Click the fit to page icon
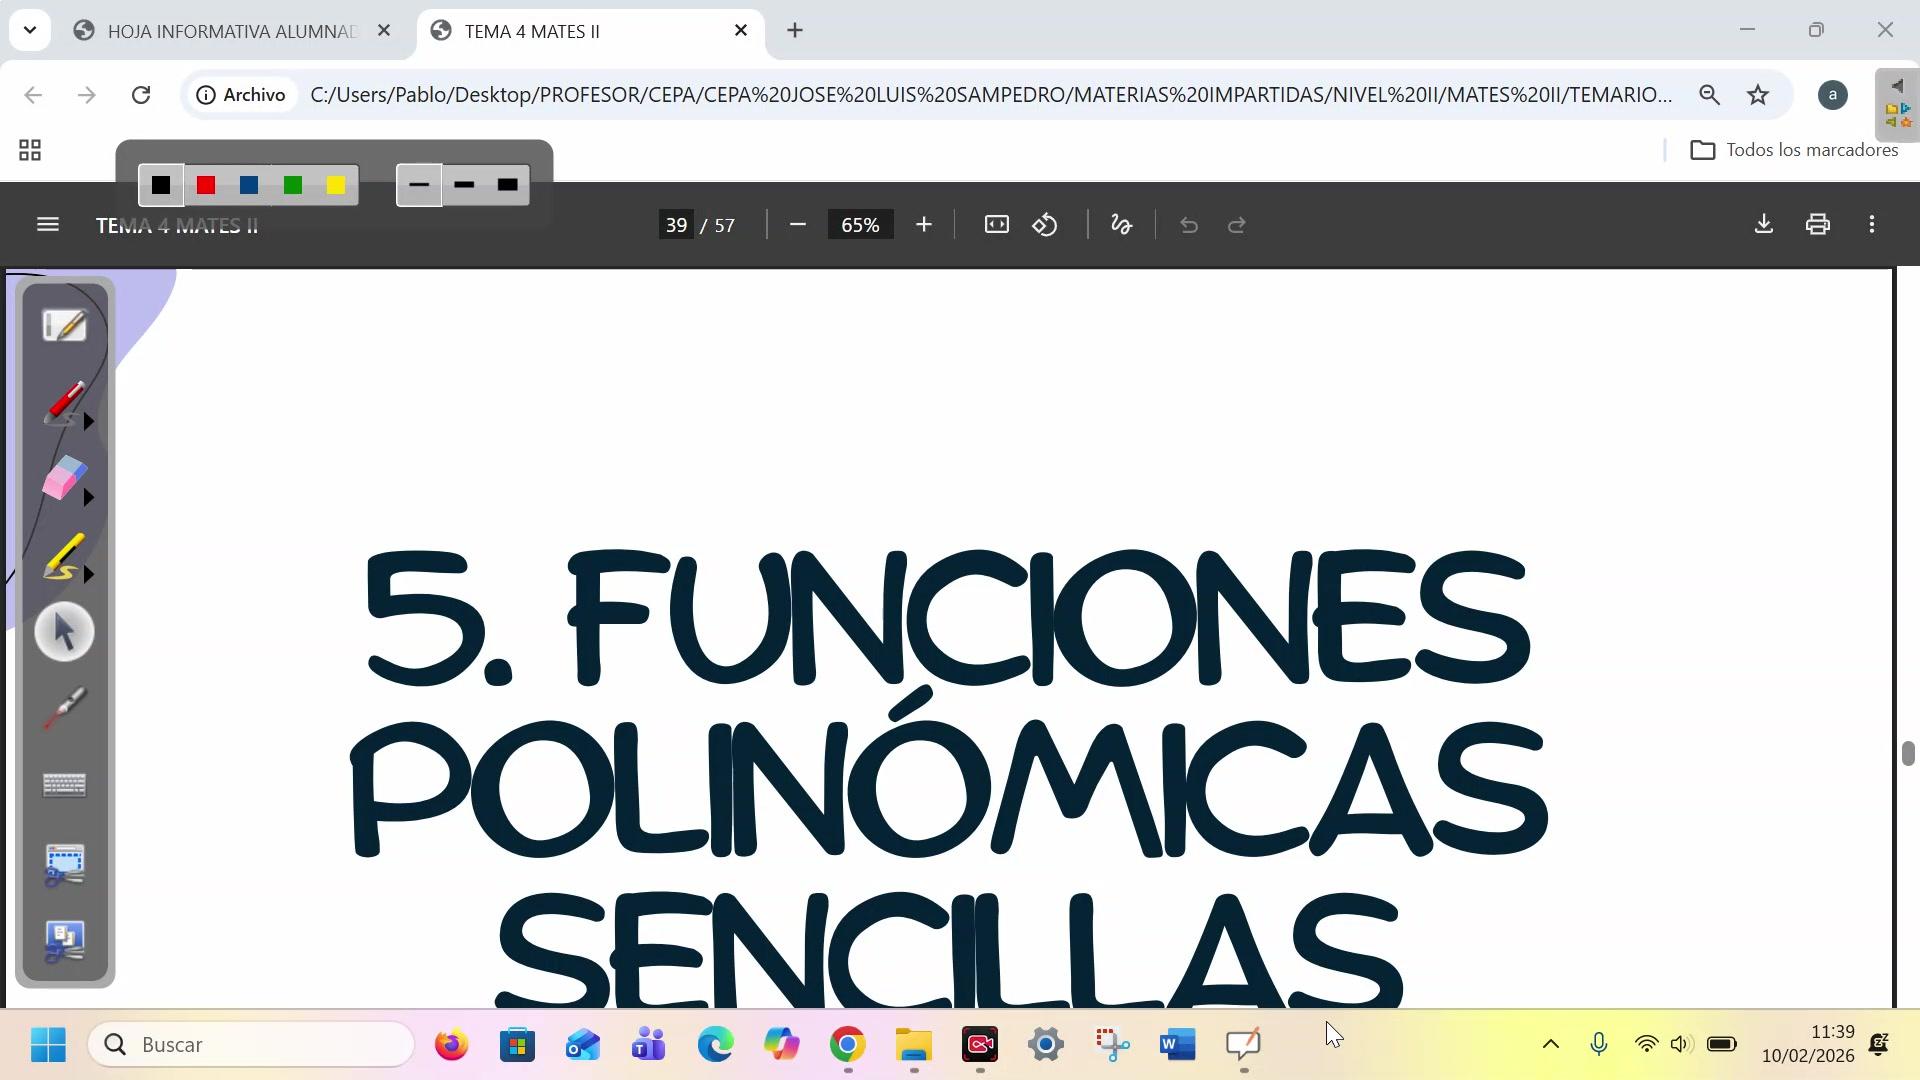 pos(996,225)
